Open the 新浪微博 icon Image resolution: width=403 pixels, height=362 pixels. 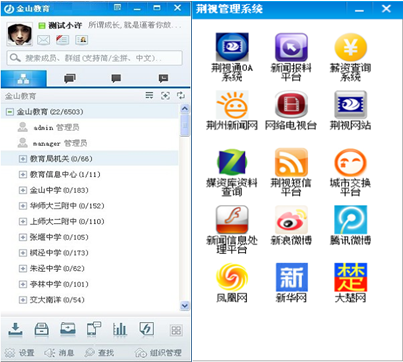(x=291, y=220)
